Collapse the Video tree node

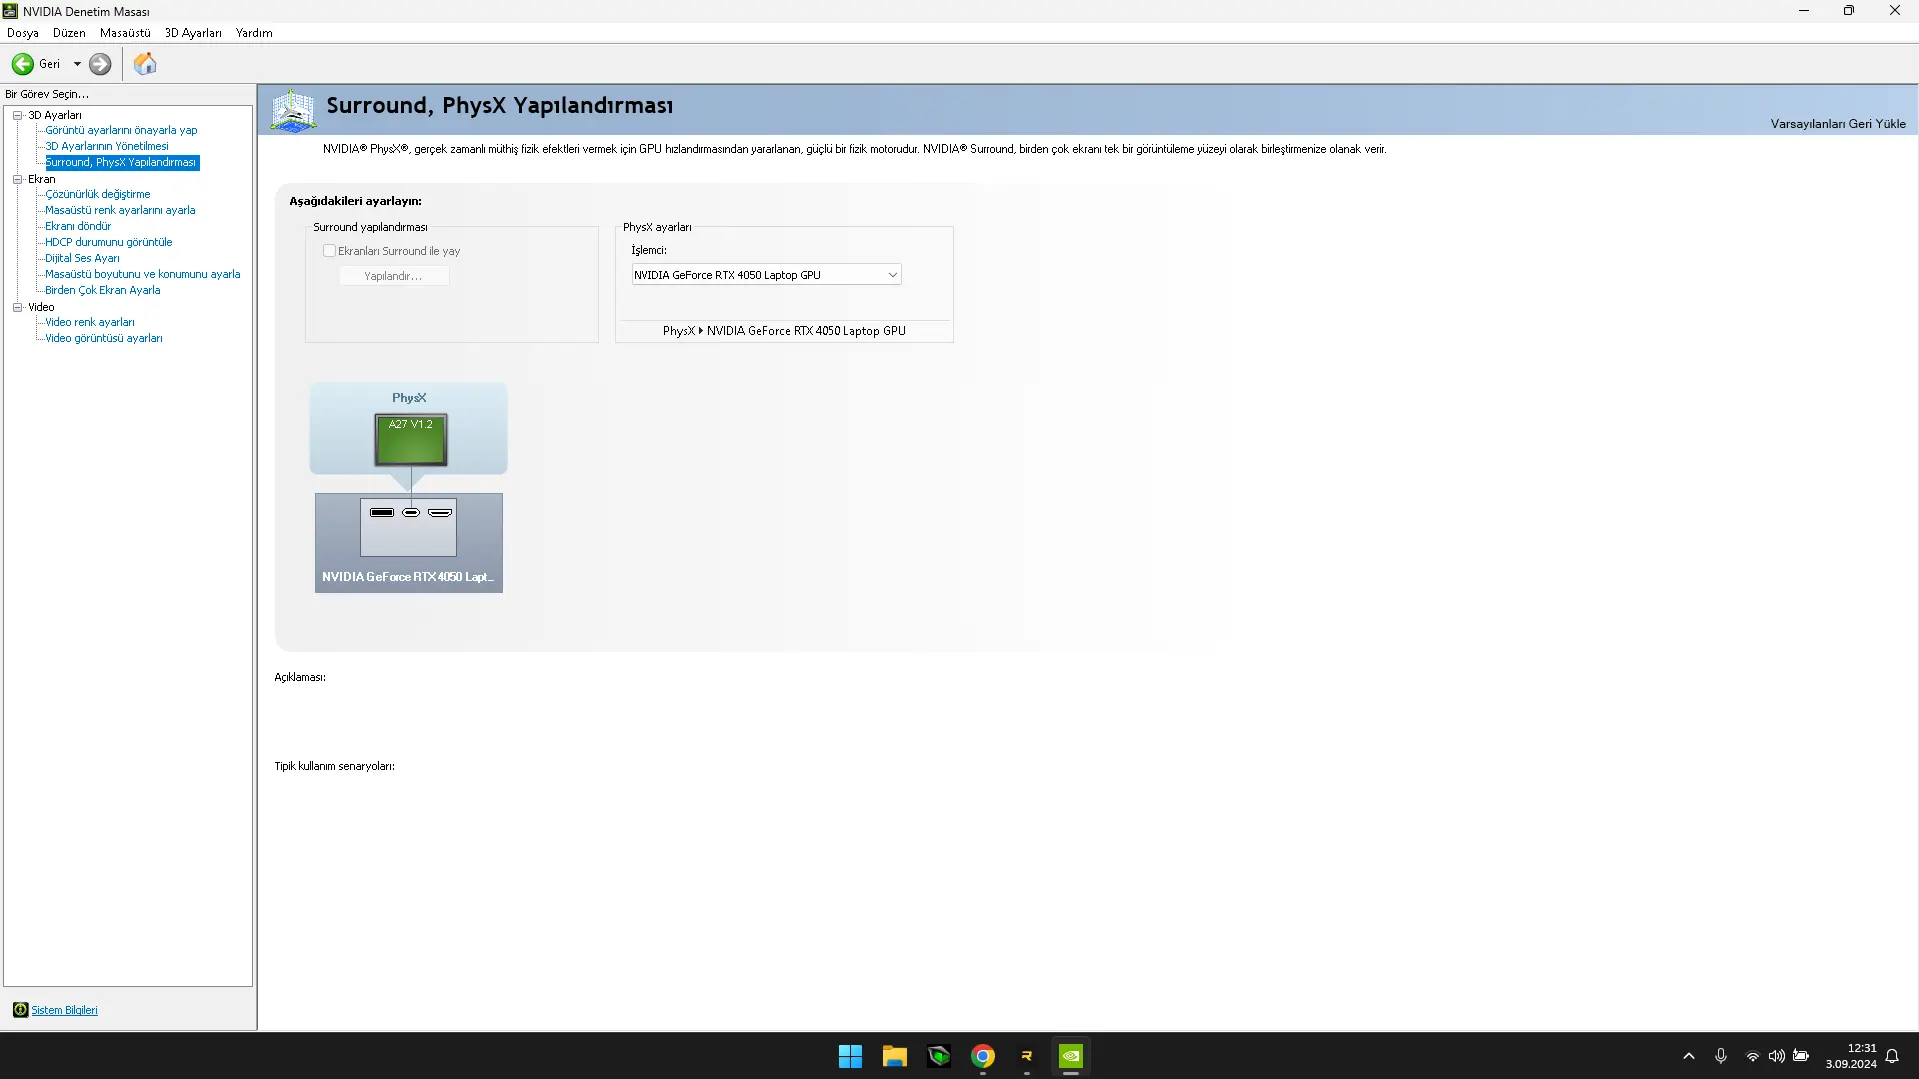(18, 307)
